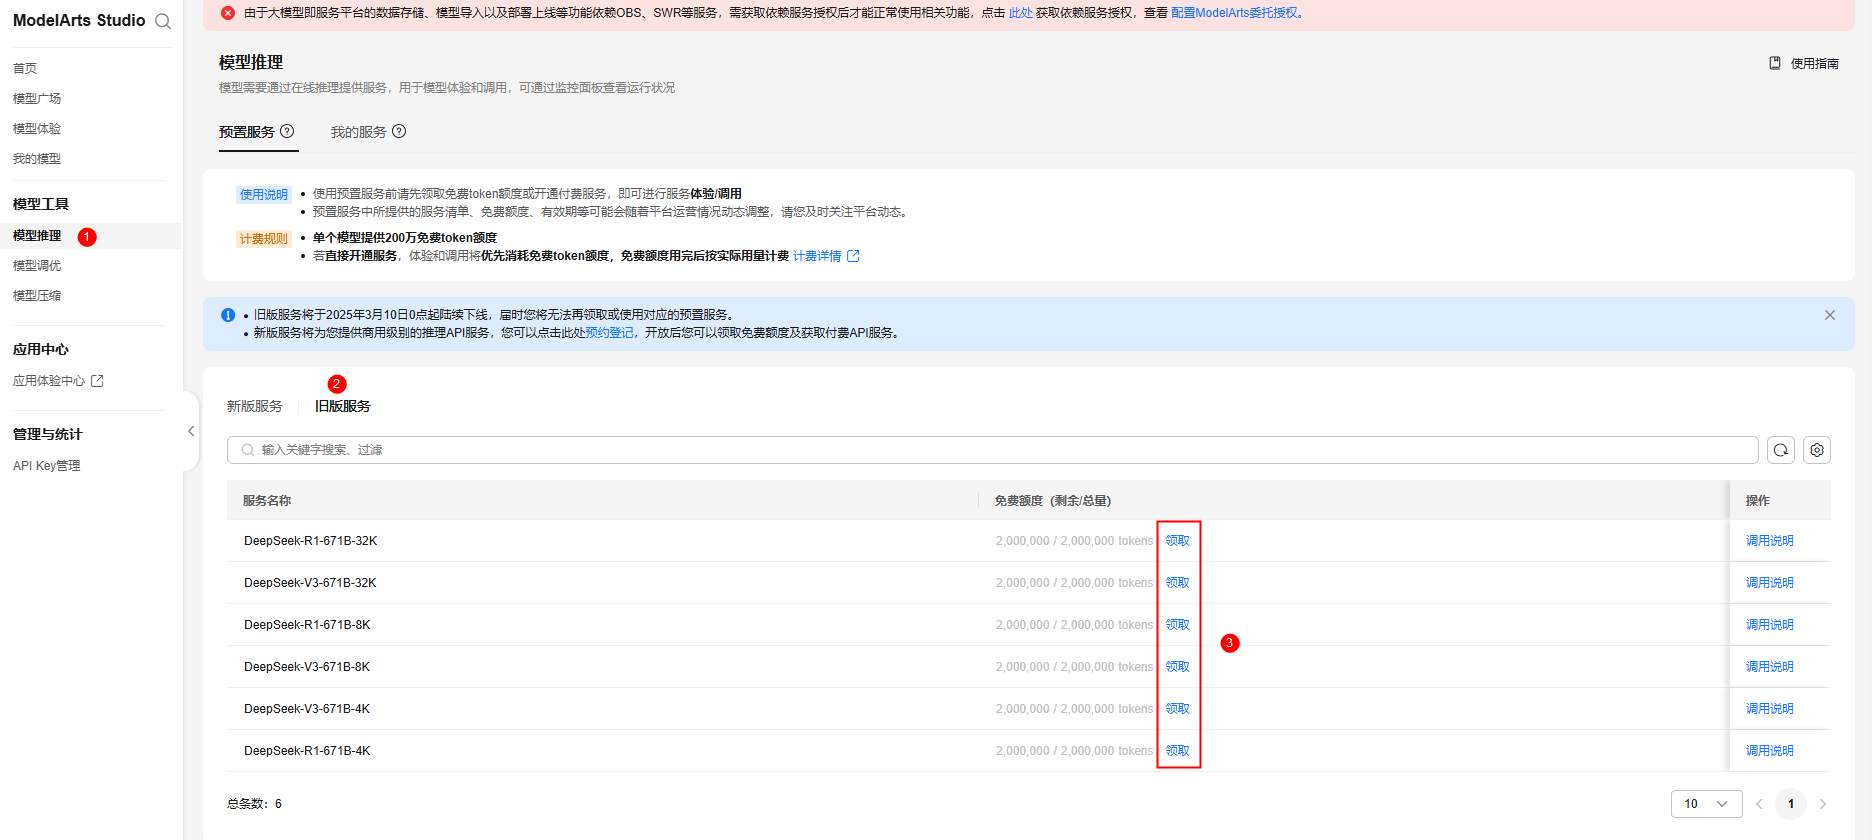Image resolution: width=1872 pixels, height=840 pixels.
Task: Open the help icon next to 我的服务
Action: pyautogui.click(x=399, y=131)
